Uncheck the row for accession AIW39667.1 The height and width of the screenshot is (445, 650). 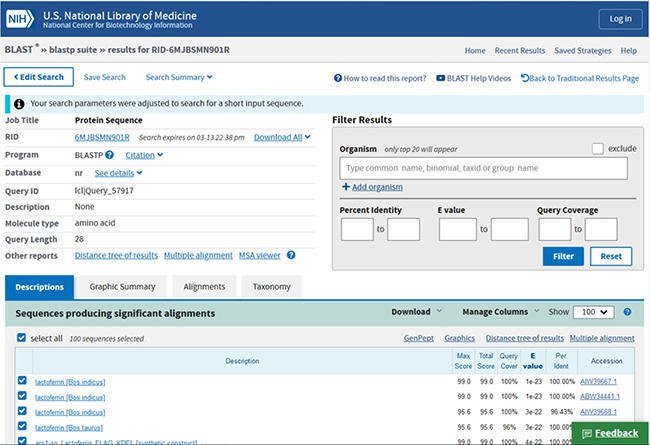pos(22,380)
